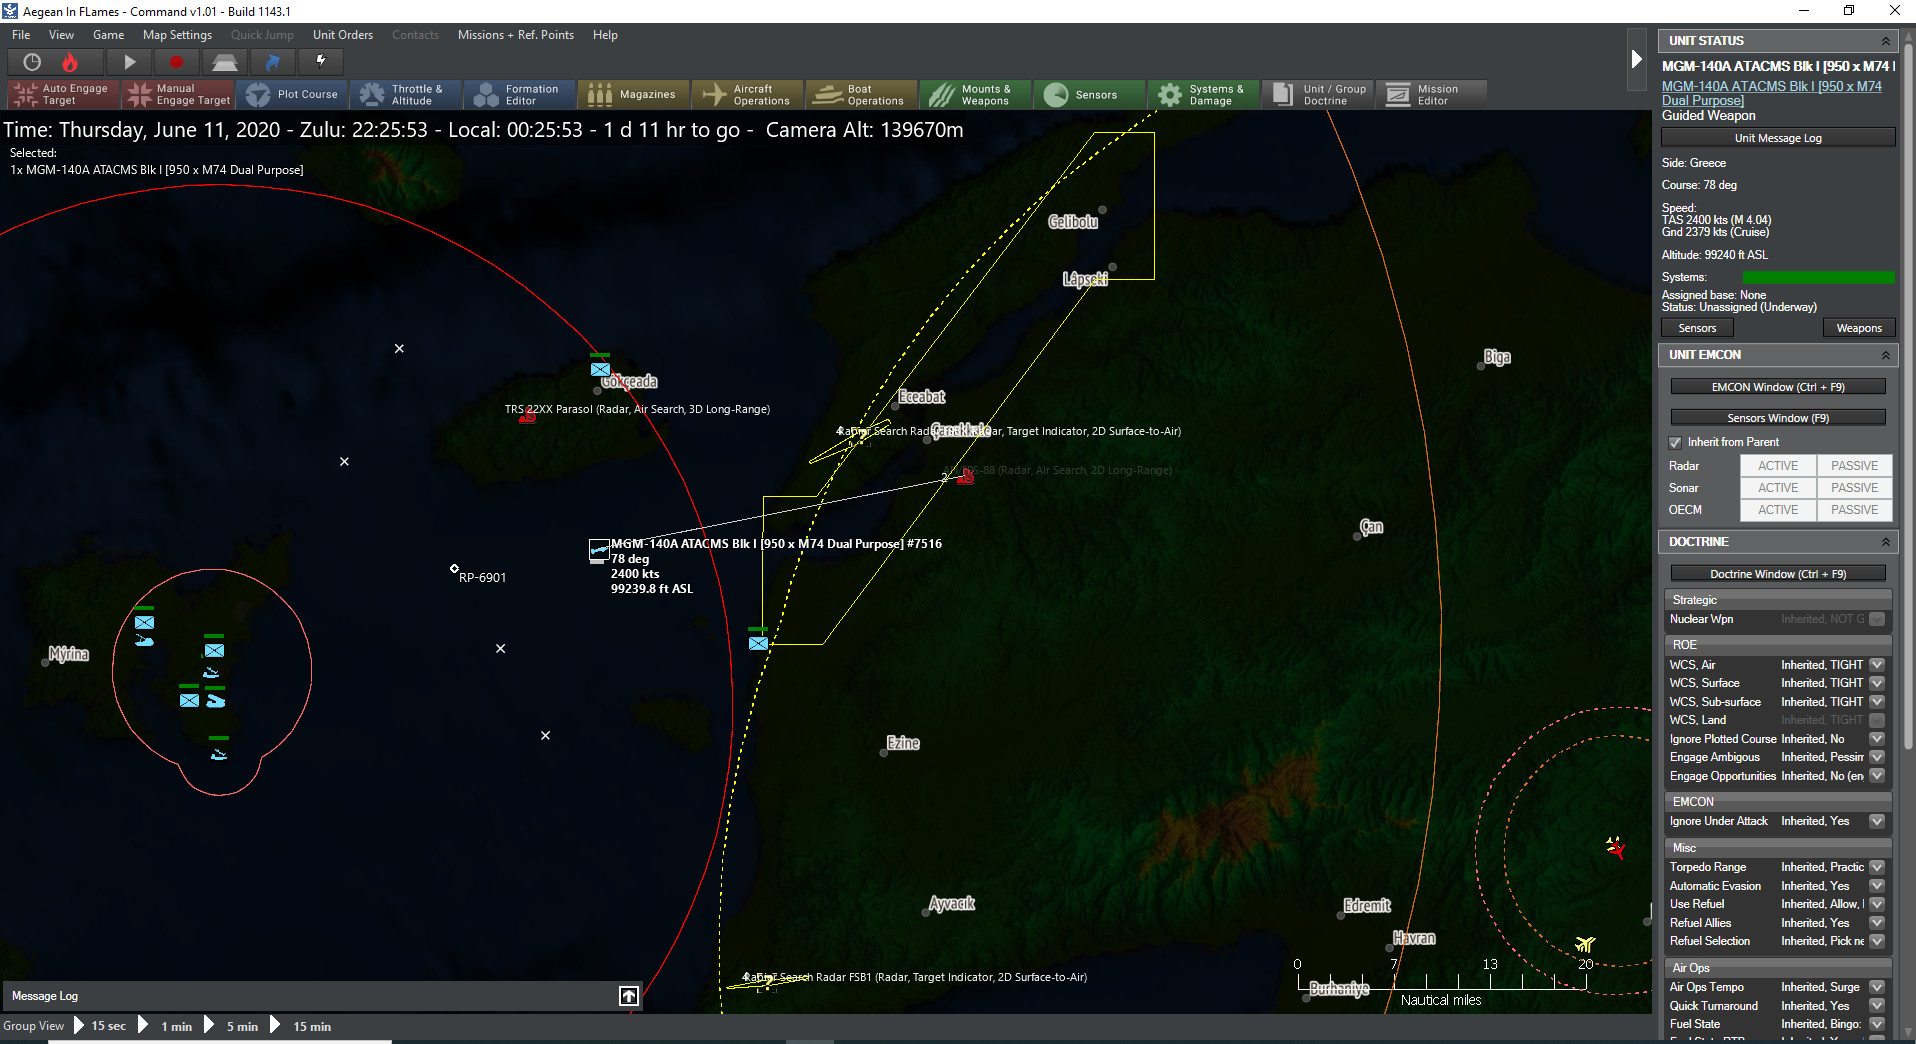This screenshot has width=1916, height=1044.
Task: Open the Plot Course tool
Action: pyautogui.click(x=293, y=94)
